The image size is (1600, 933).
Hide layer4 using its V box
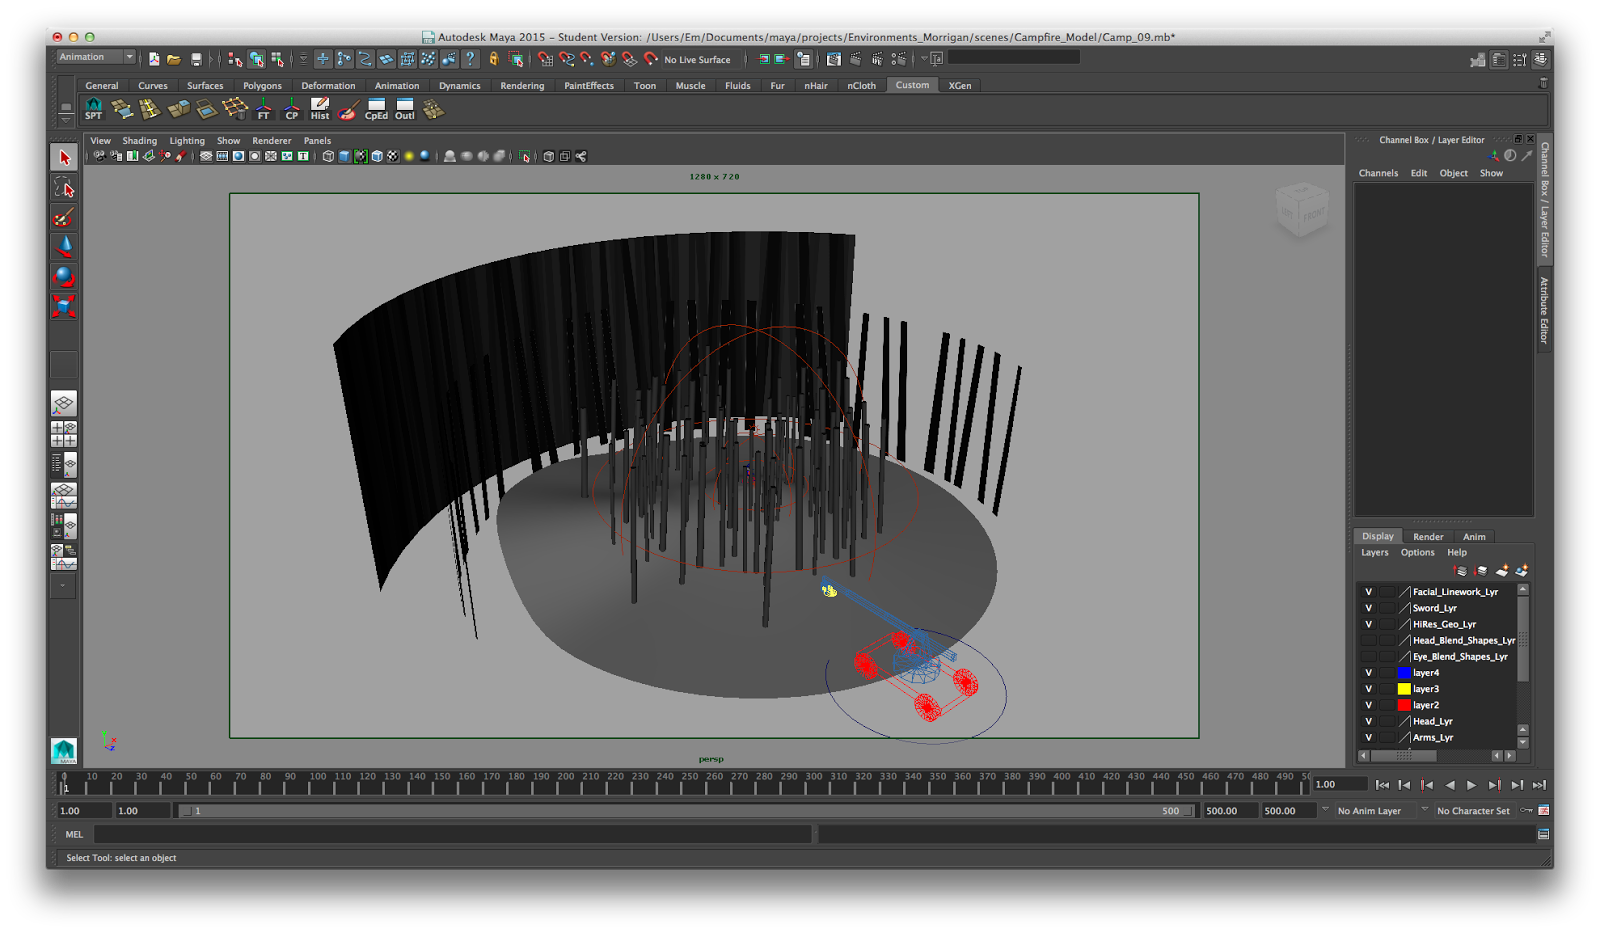pos(1368,673)
